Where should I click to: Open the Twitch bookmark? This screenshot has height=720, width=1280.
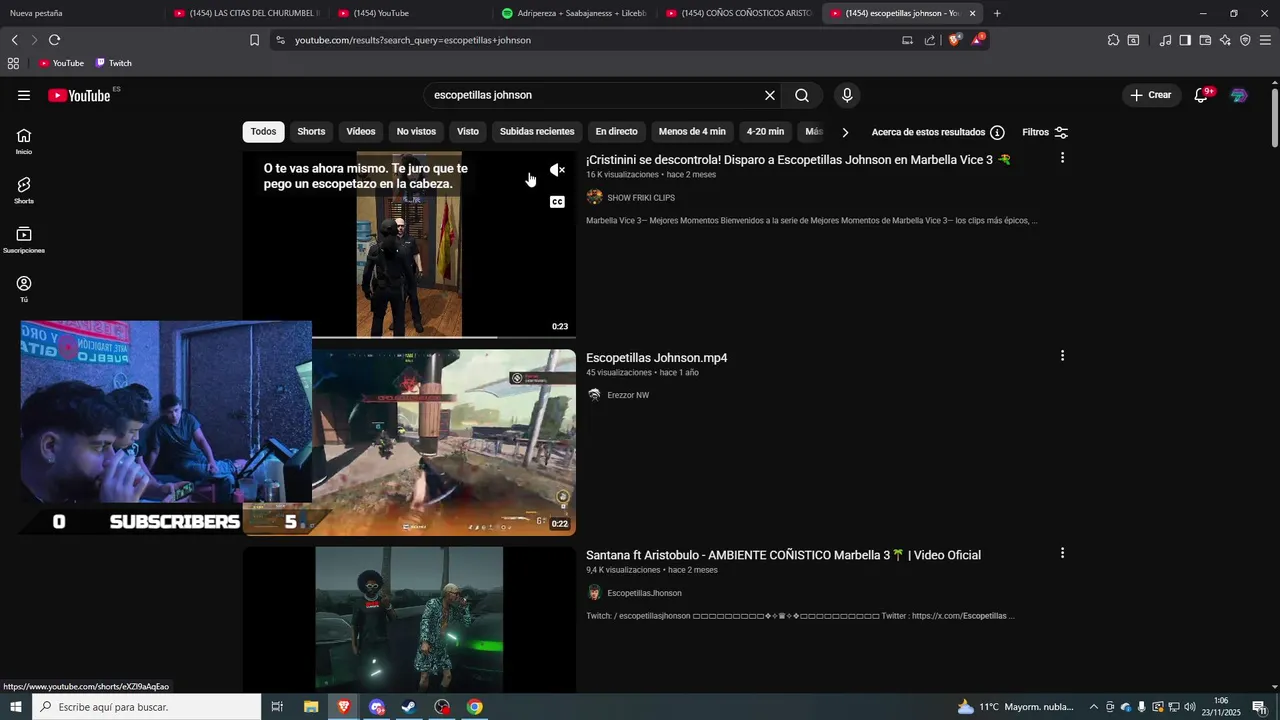click(114, 63)
